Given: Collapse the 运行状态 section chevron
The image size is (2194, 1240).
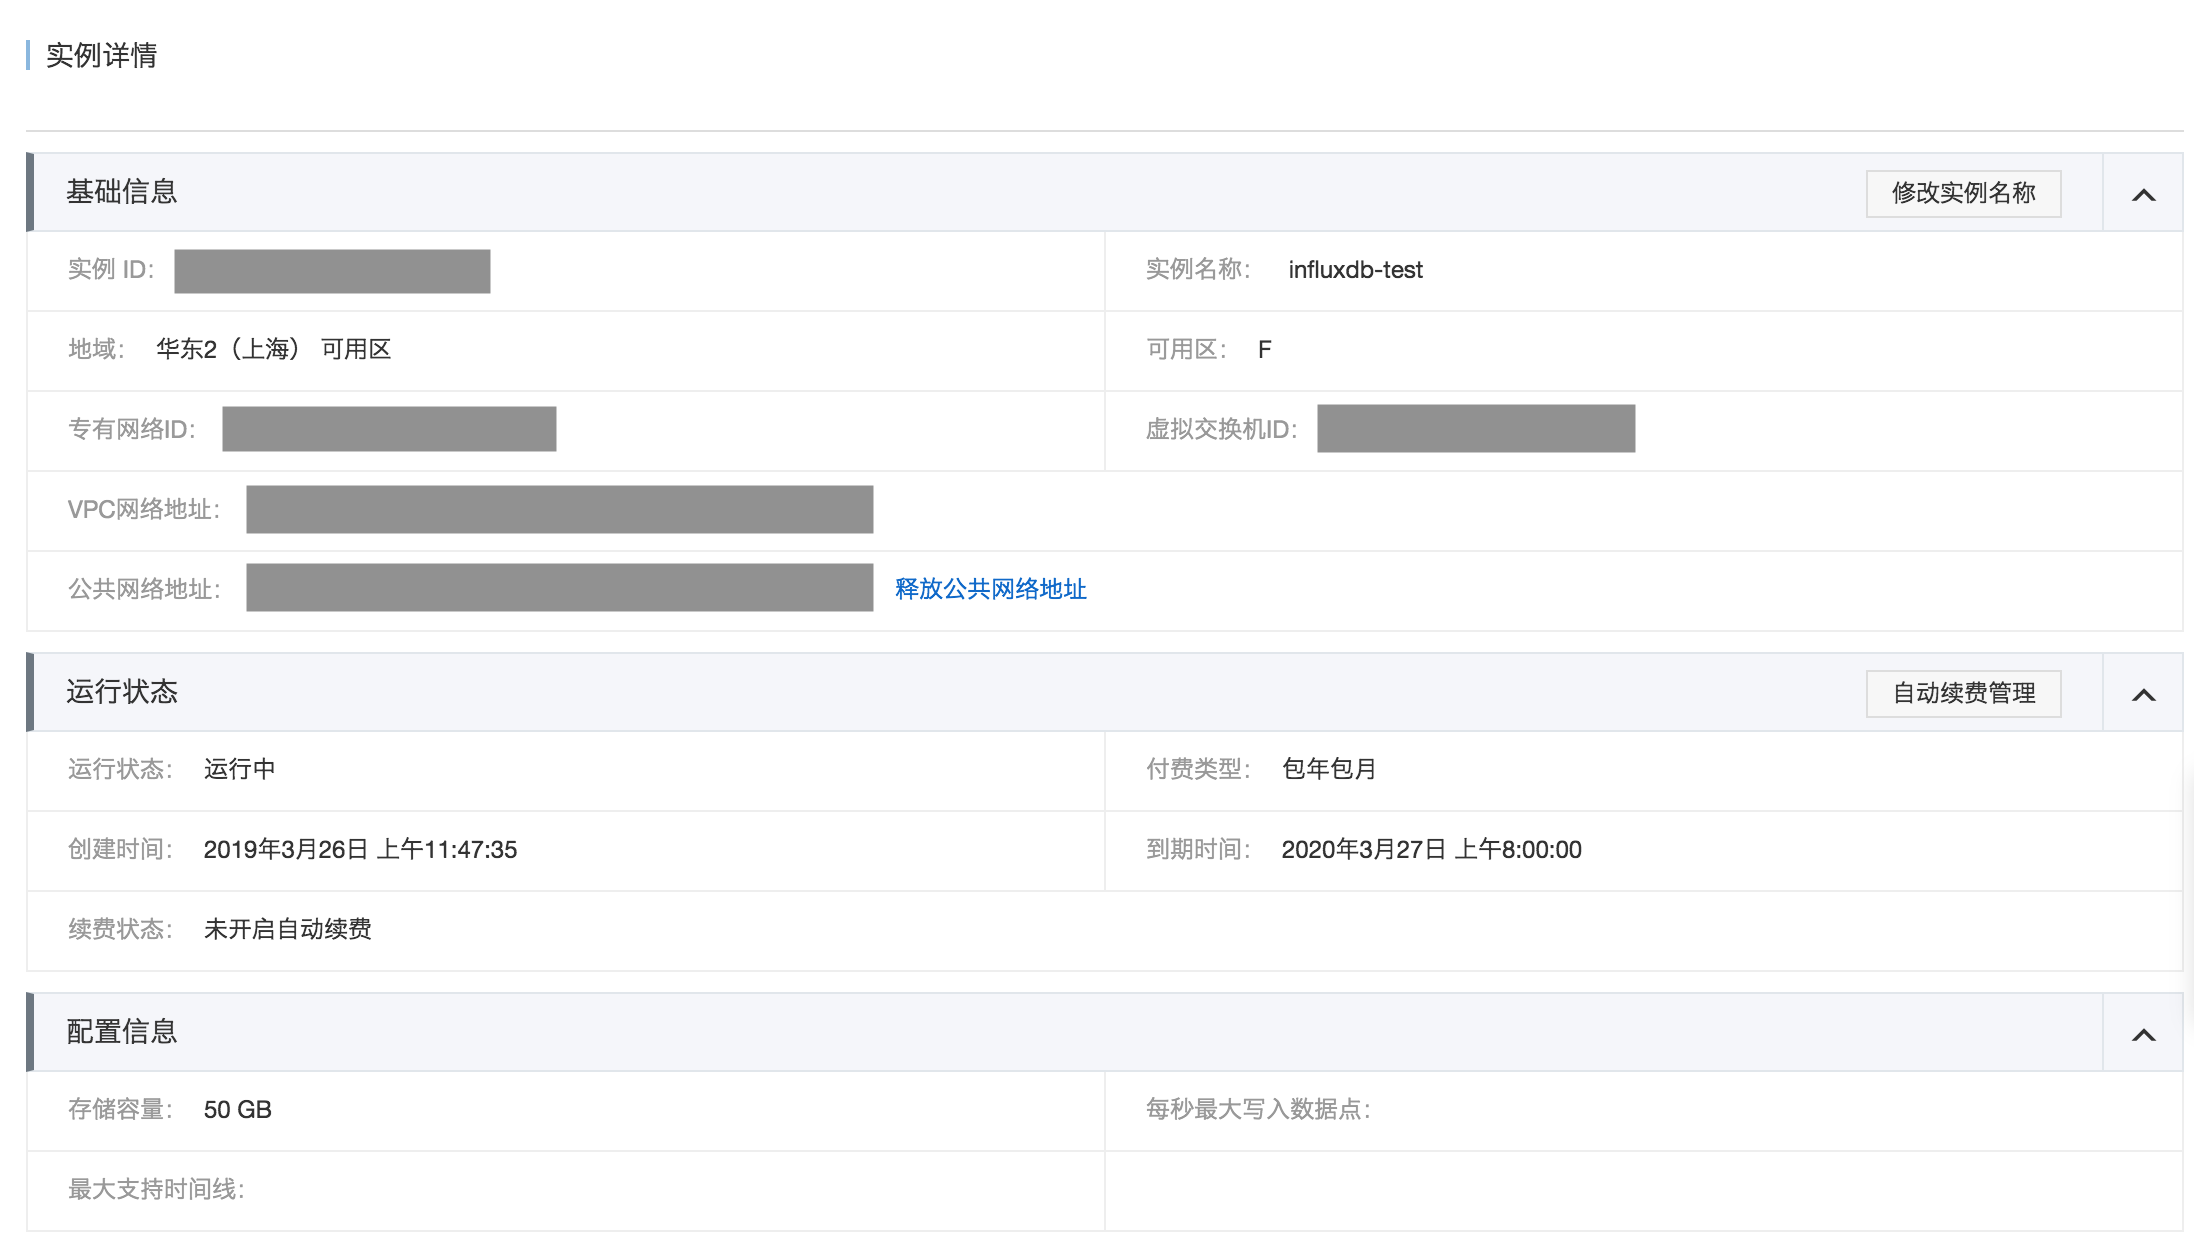Looking at the screenshot, I should pos(2143,694).
